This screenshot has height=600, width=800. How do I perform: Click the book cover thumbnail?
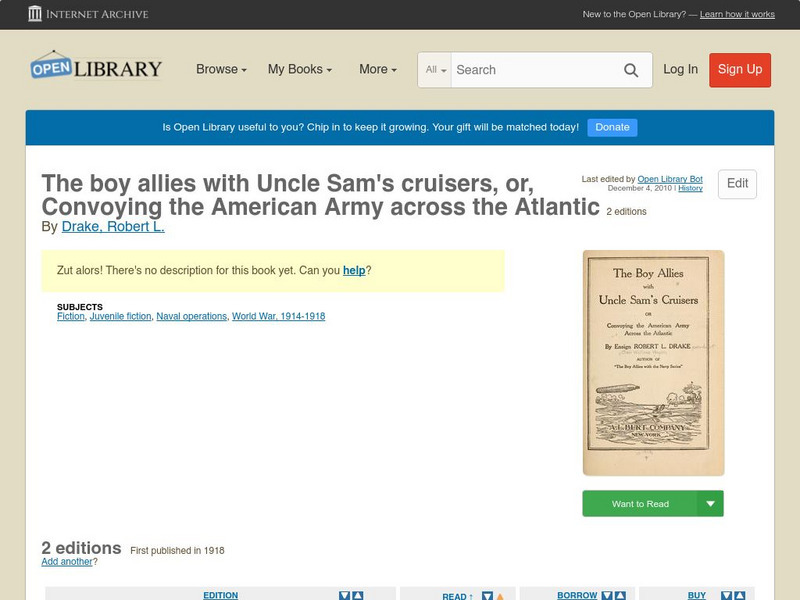pyautogui.click(x=653, y=362)
